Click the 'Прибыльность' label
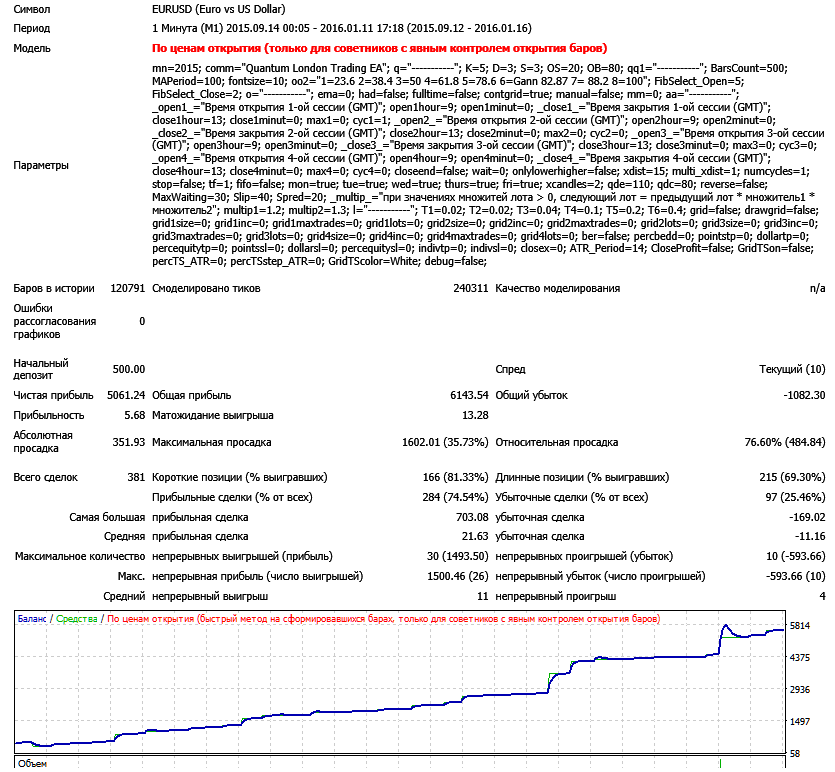Screen dimensions: 835x772 [48, 415]
